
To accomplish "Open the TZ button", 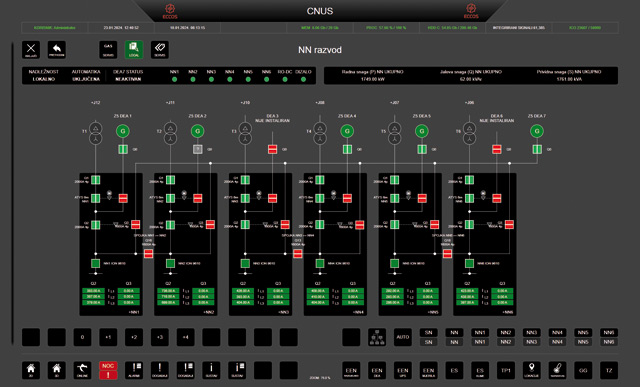I will pos(609,370).
